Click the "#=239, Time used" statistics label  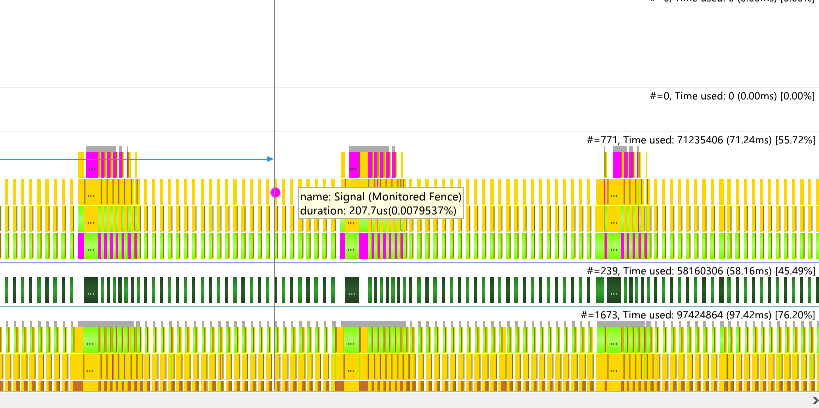pyautogui.click(x=700, y=271)
